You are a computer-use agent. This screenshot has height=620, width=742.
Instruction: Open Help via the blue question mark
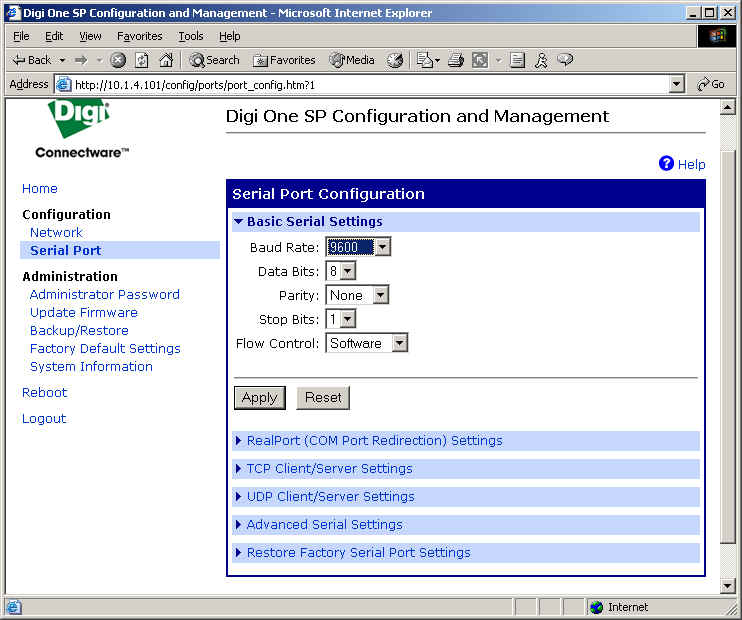coord(667,164)
